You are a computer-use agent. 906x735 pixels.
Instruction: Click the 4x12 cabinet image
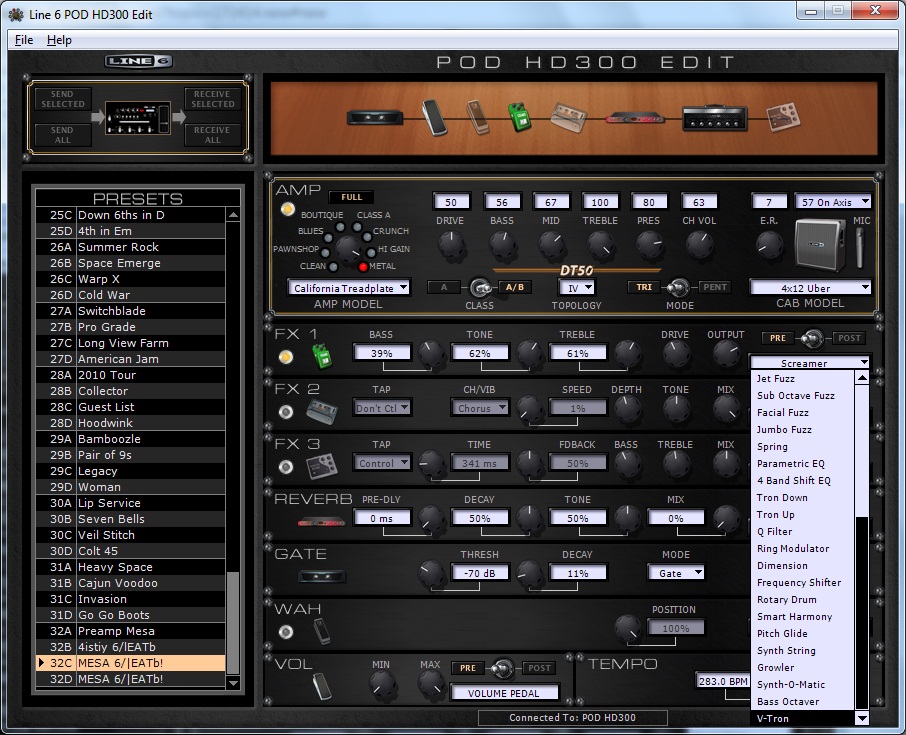point(820,244)
